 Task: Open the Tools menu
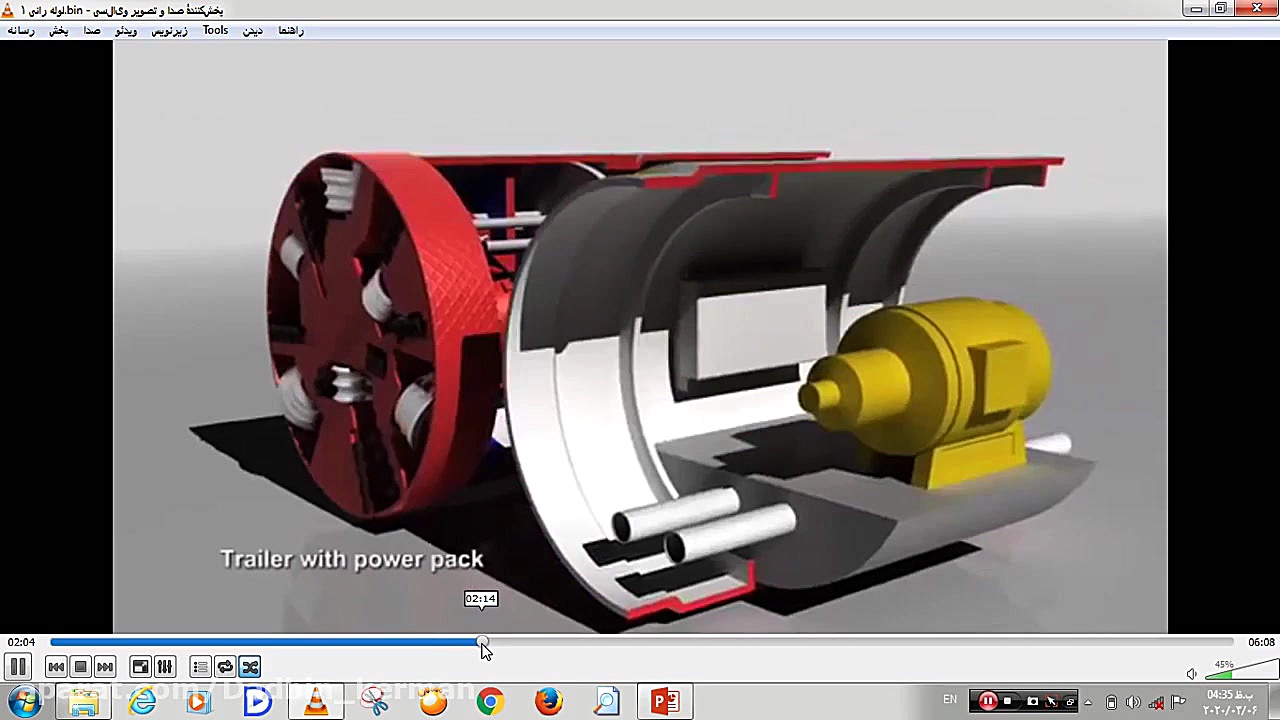[x=215, y=31]
